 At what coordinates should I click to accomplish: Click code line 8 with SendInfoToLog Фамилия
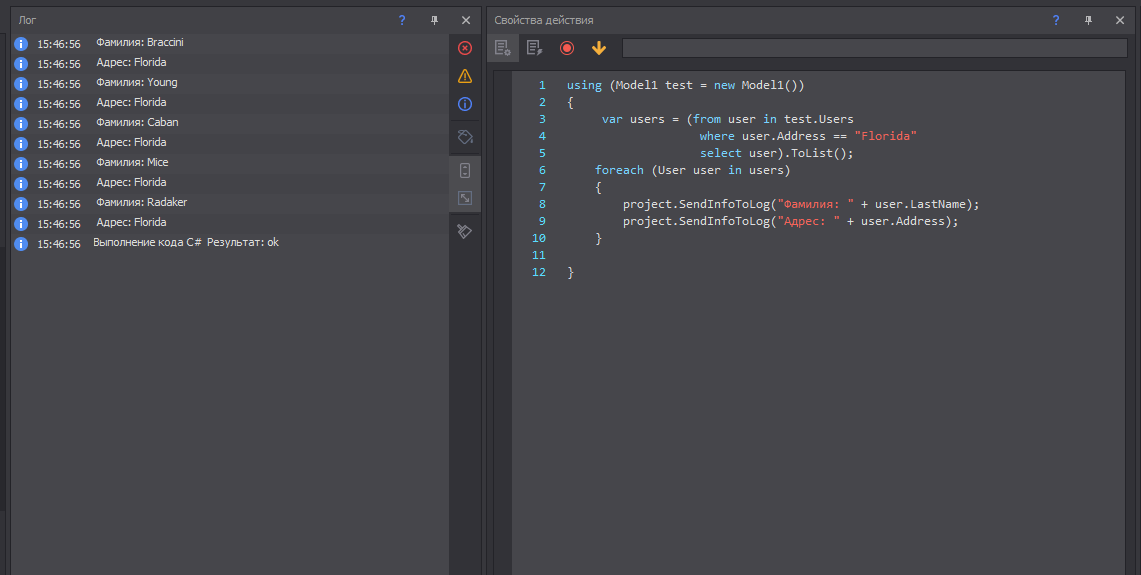coord(800,204)
